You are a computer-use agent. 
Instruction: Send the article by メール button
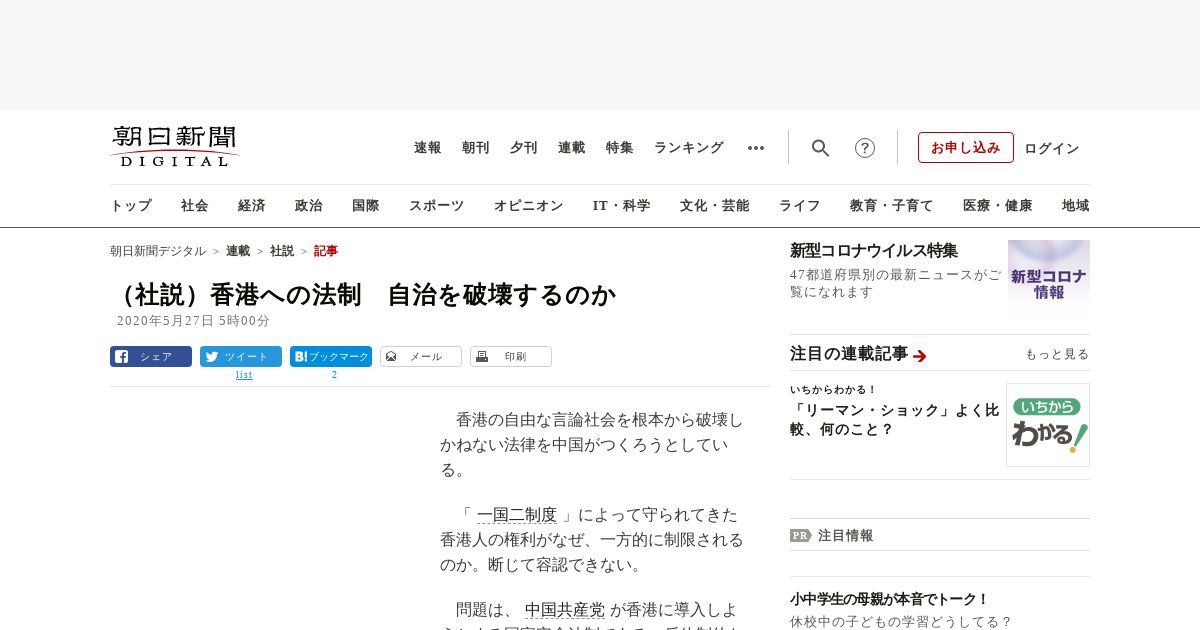pos(421,356)
